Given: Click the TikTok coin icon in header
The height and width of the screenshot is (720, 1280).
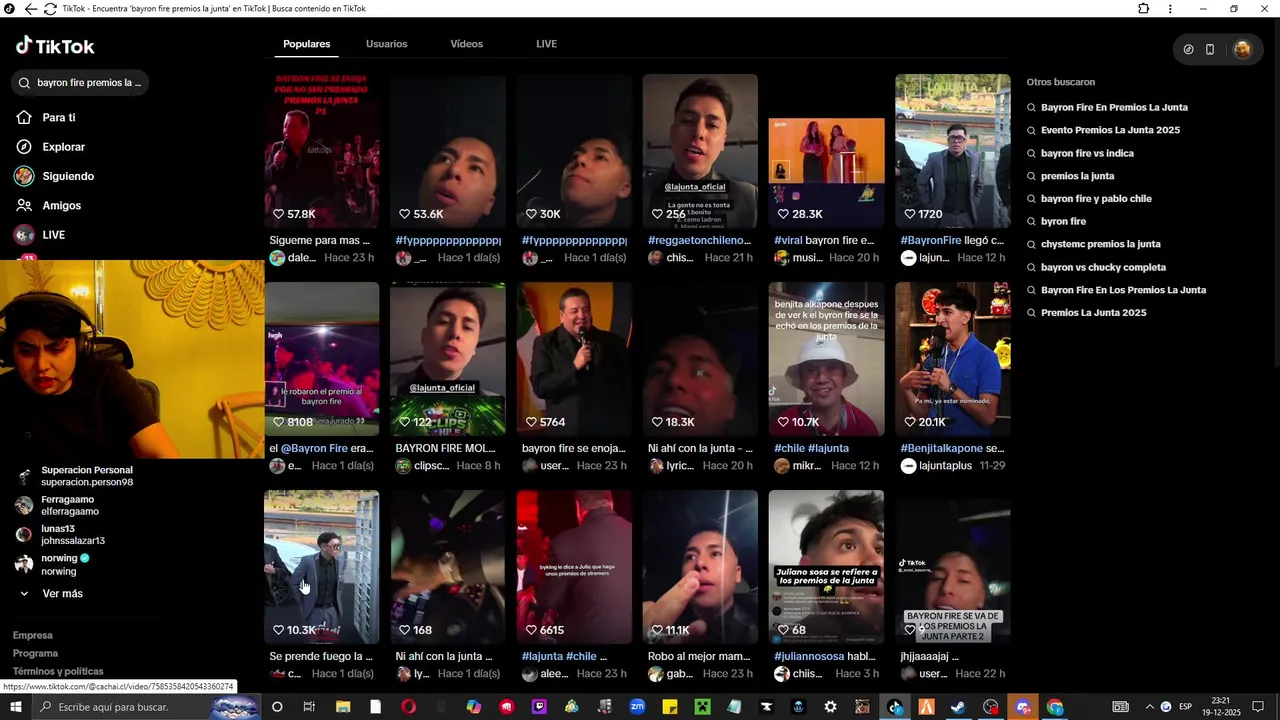Looking at the screenshot, I should (1188, 49).
